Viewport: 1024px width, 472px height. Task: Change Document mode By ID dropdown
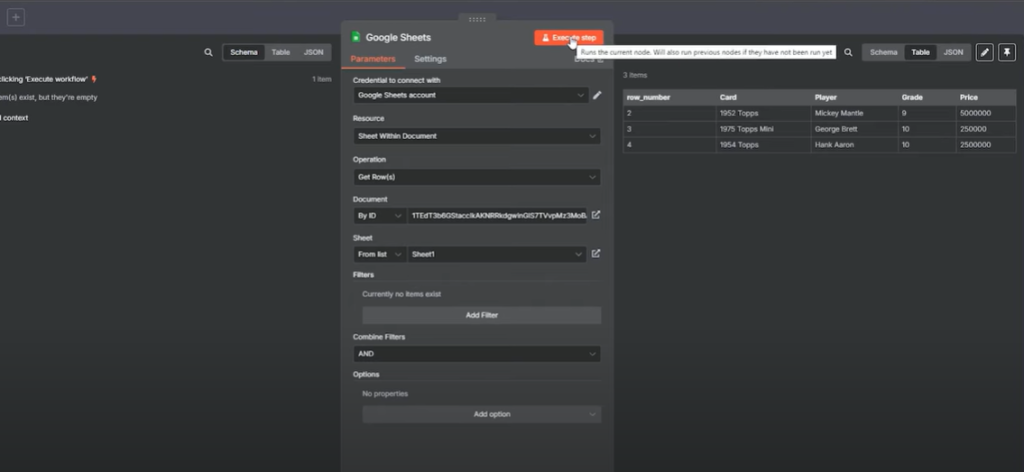(379, 216)
